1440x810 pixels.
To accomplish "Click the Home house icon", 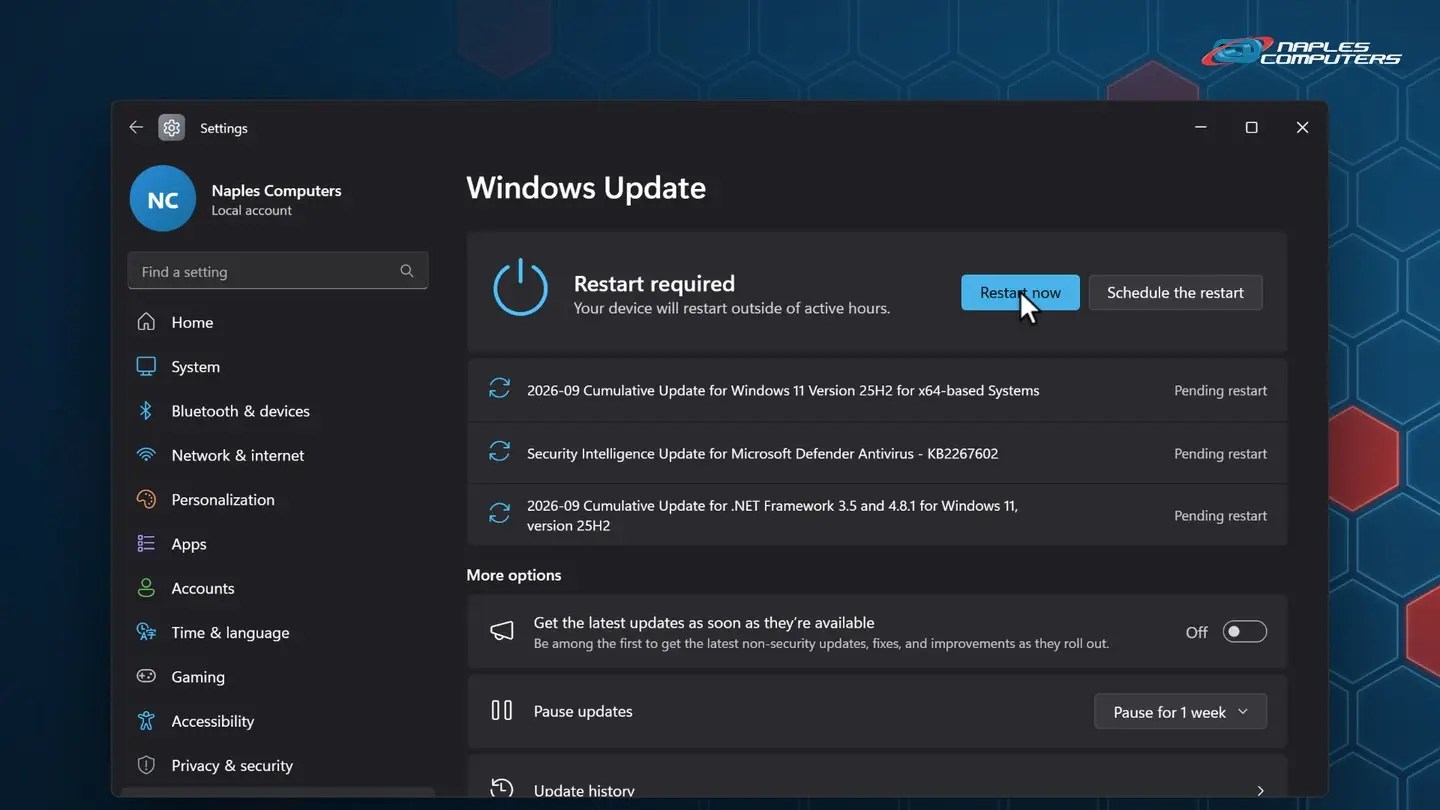I will pos(146,322).
